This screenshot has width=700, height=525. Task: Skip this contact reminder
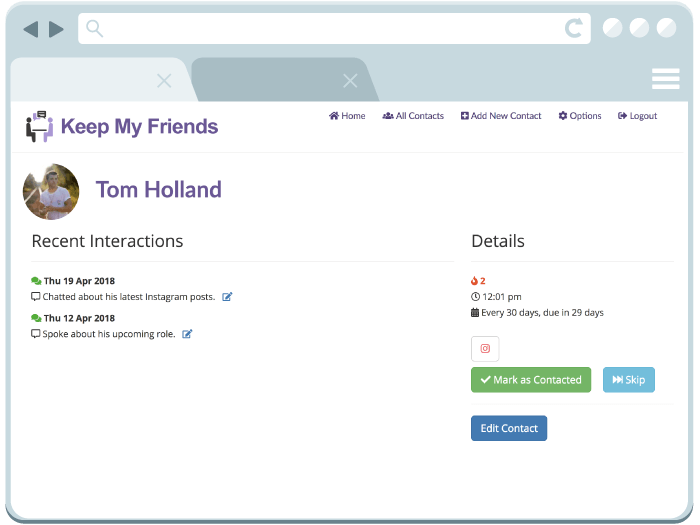tap(628, 380)
